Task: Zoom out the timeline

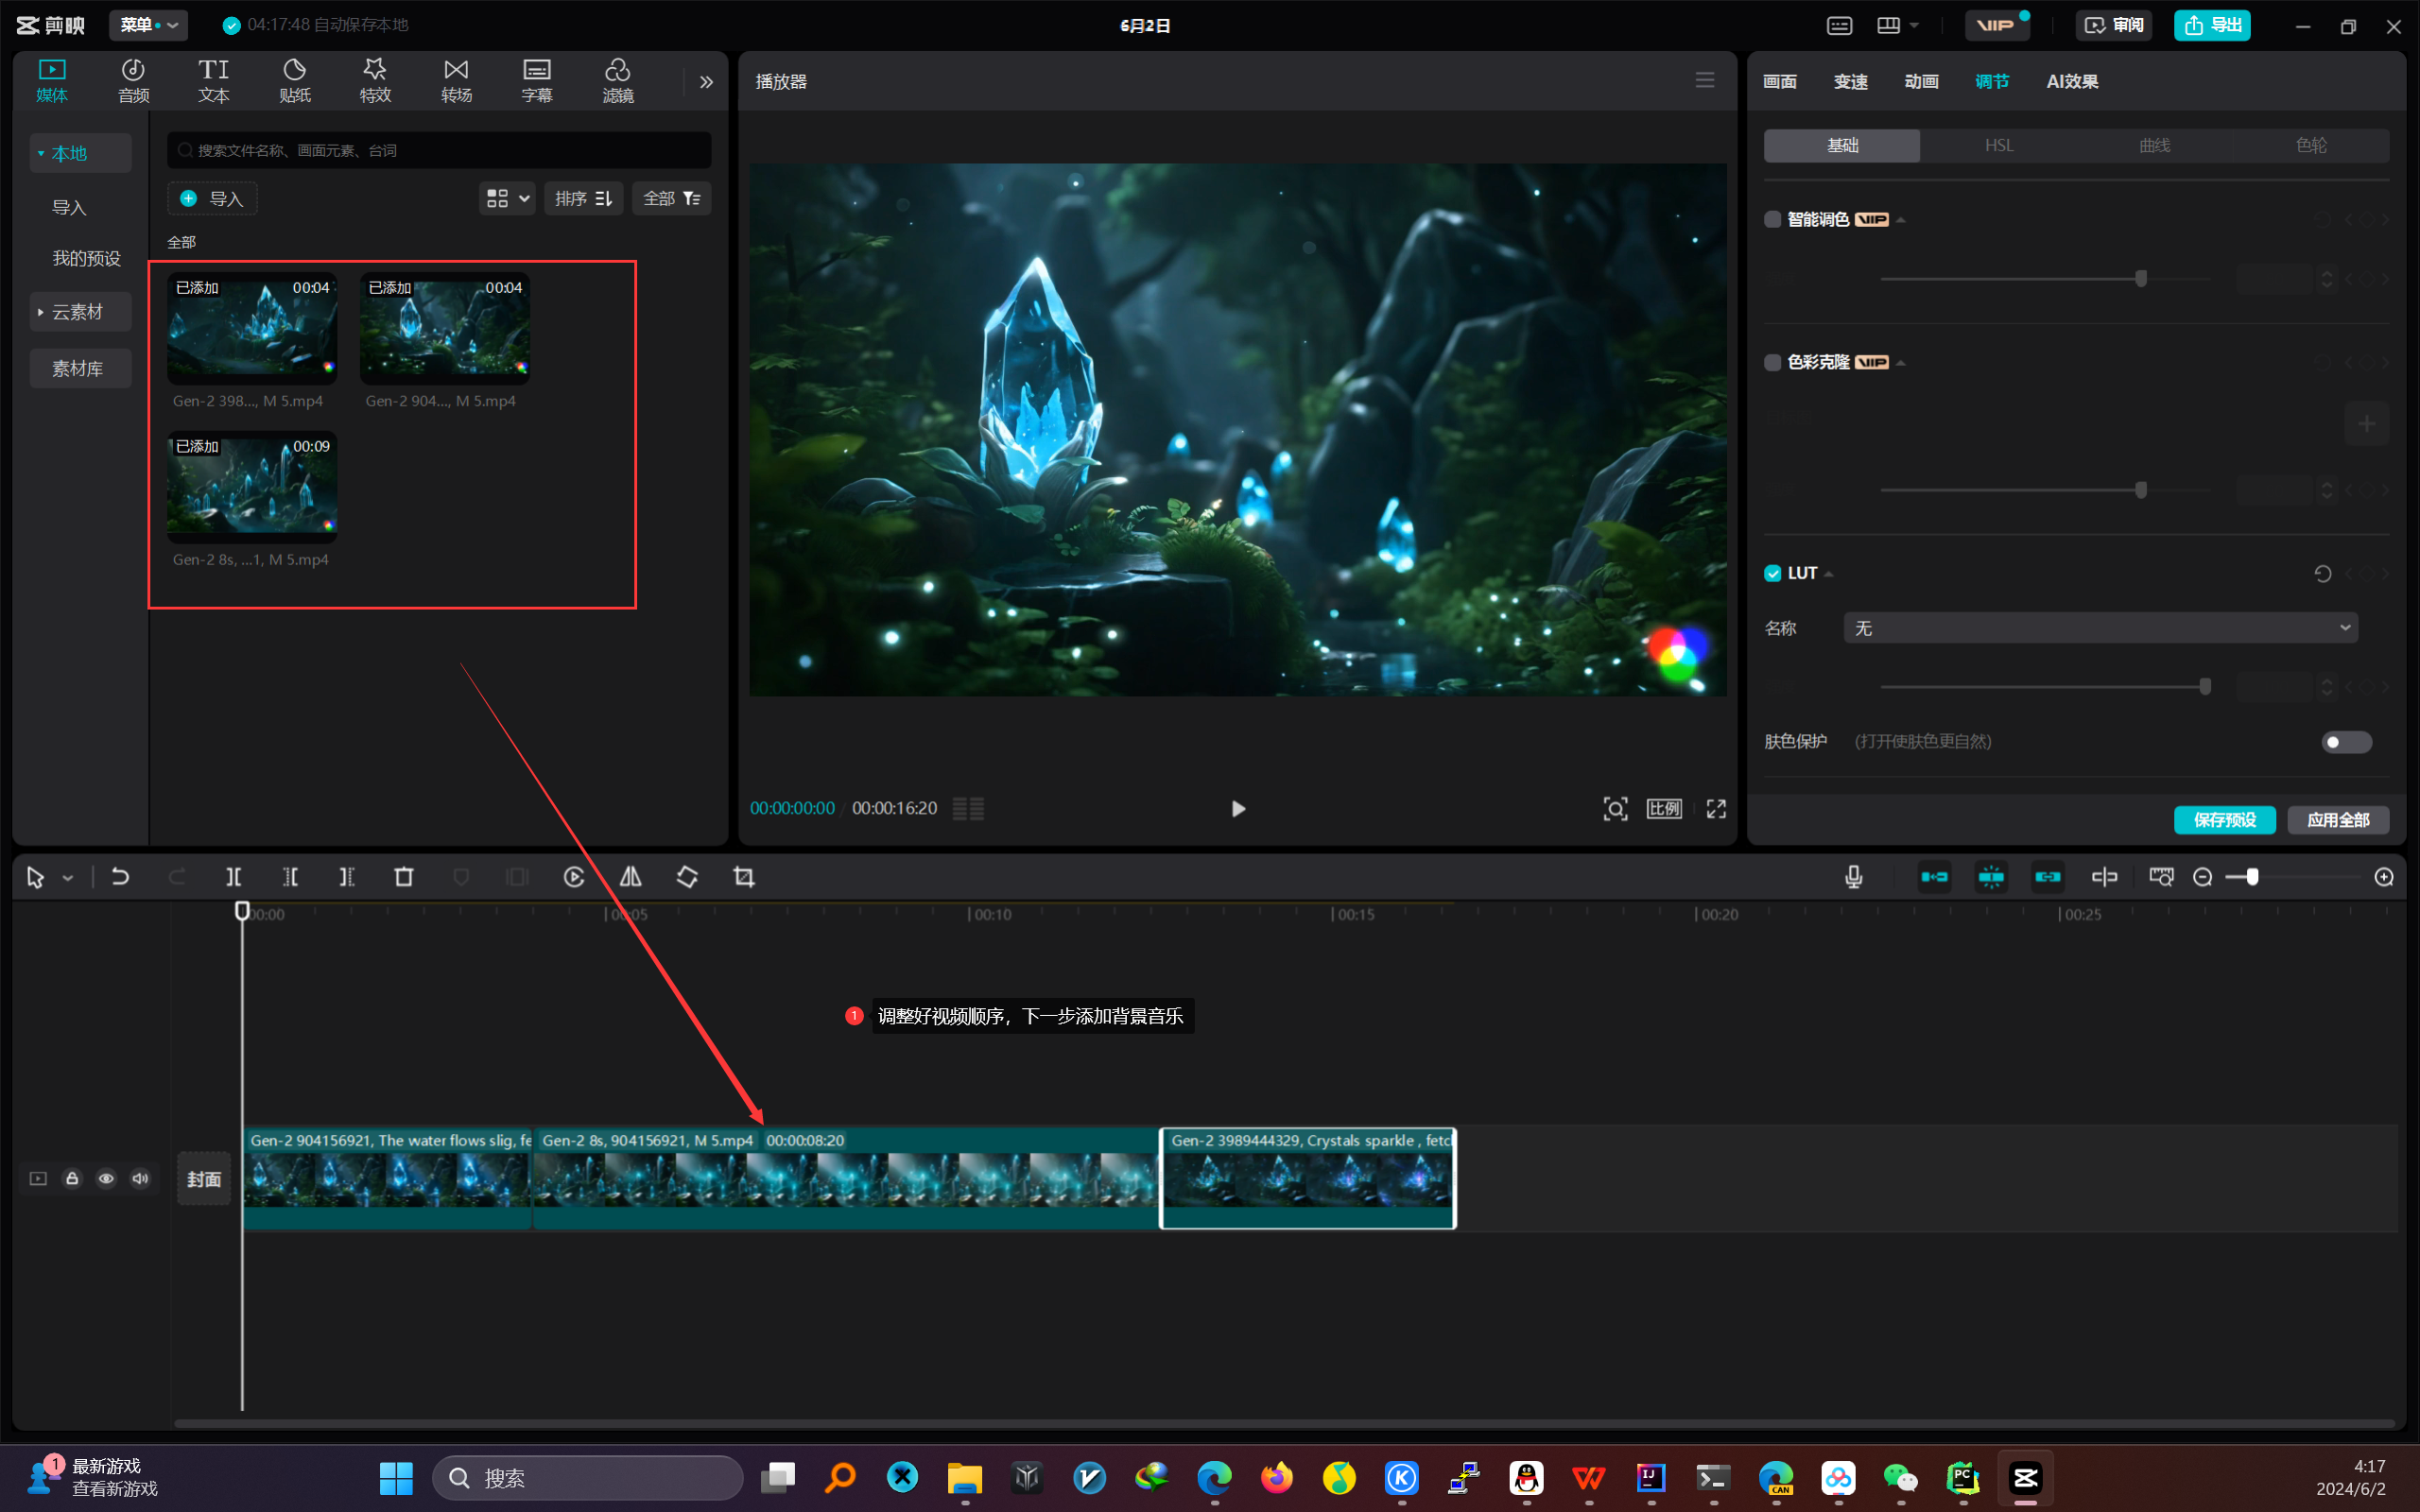Action: point(2202,877)
